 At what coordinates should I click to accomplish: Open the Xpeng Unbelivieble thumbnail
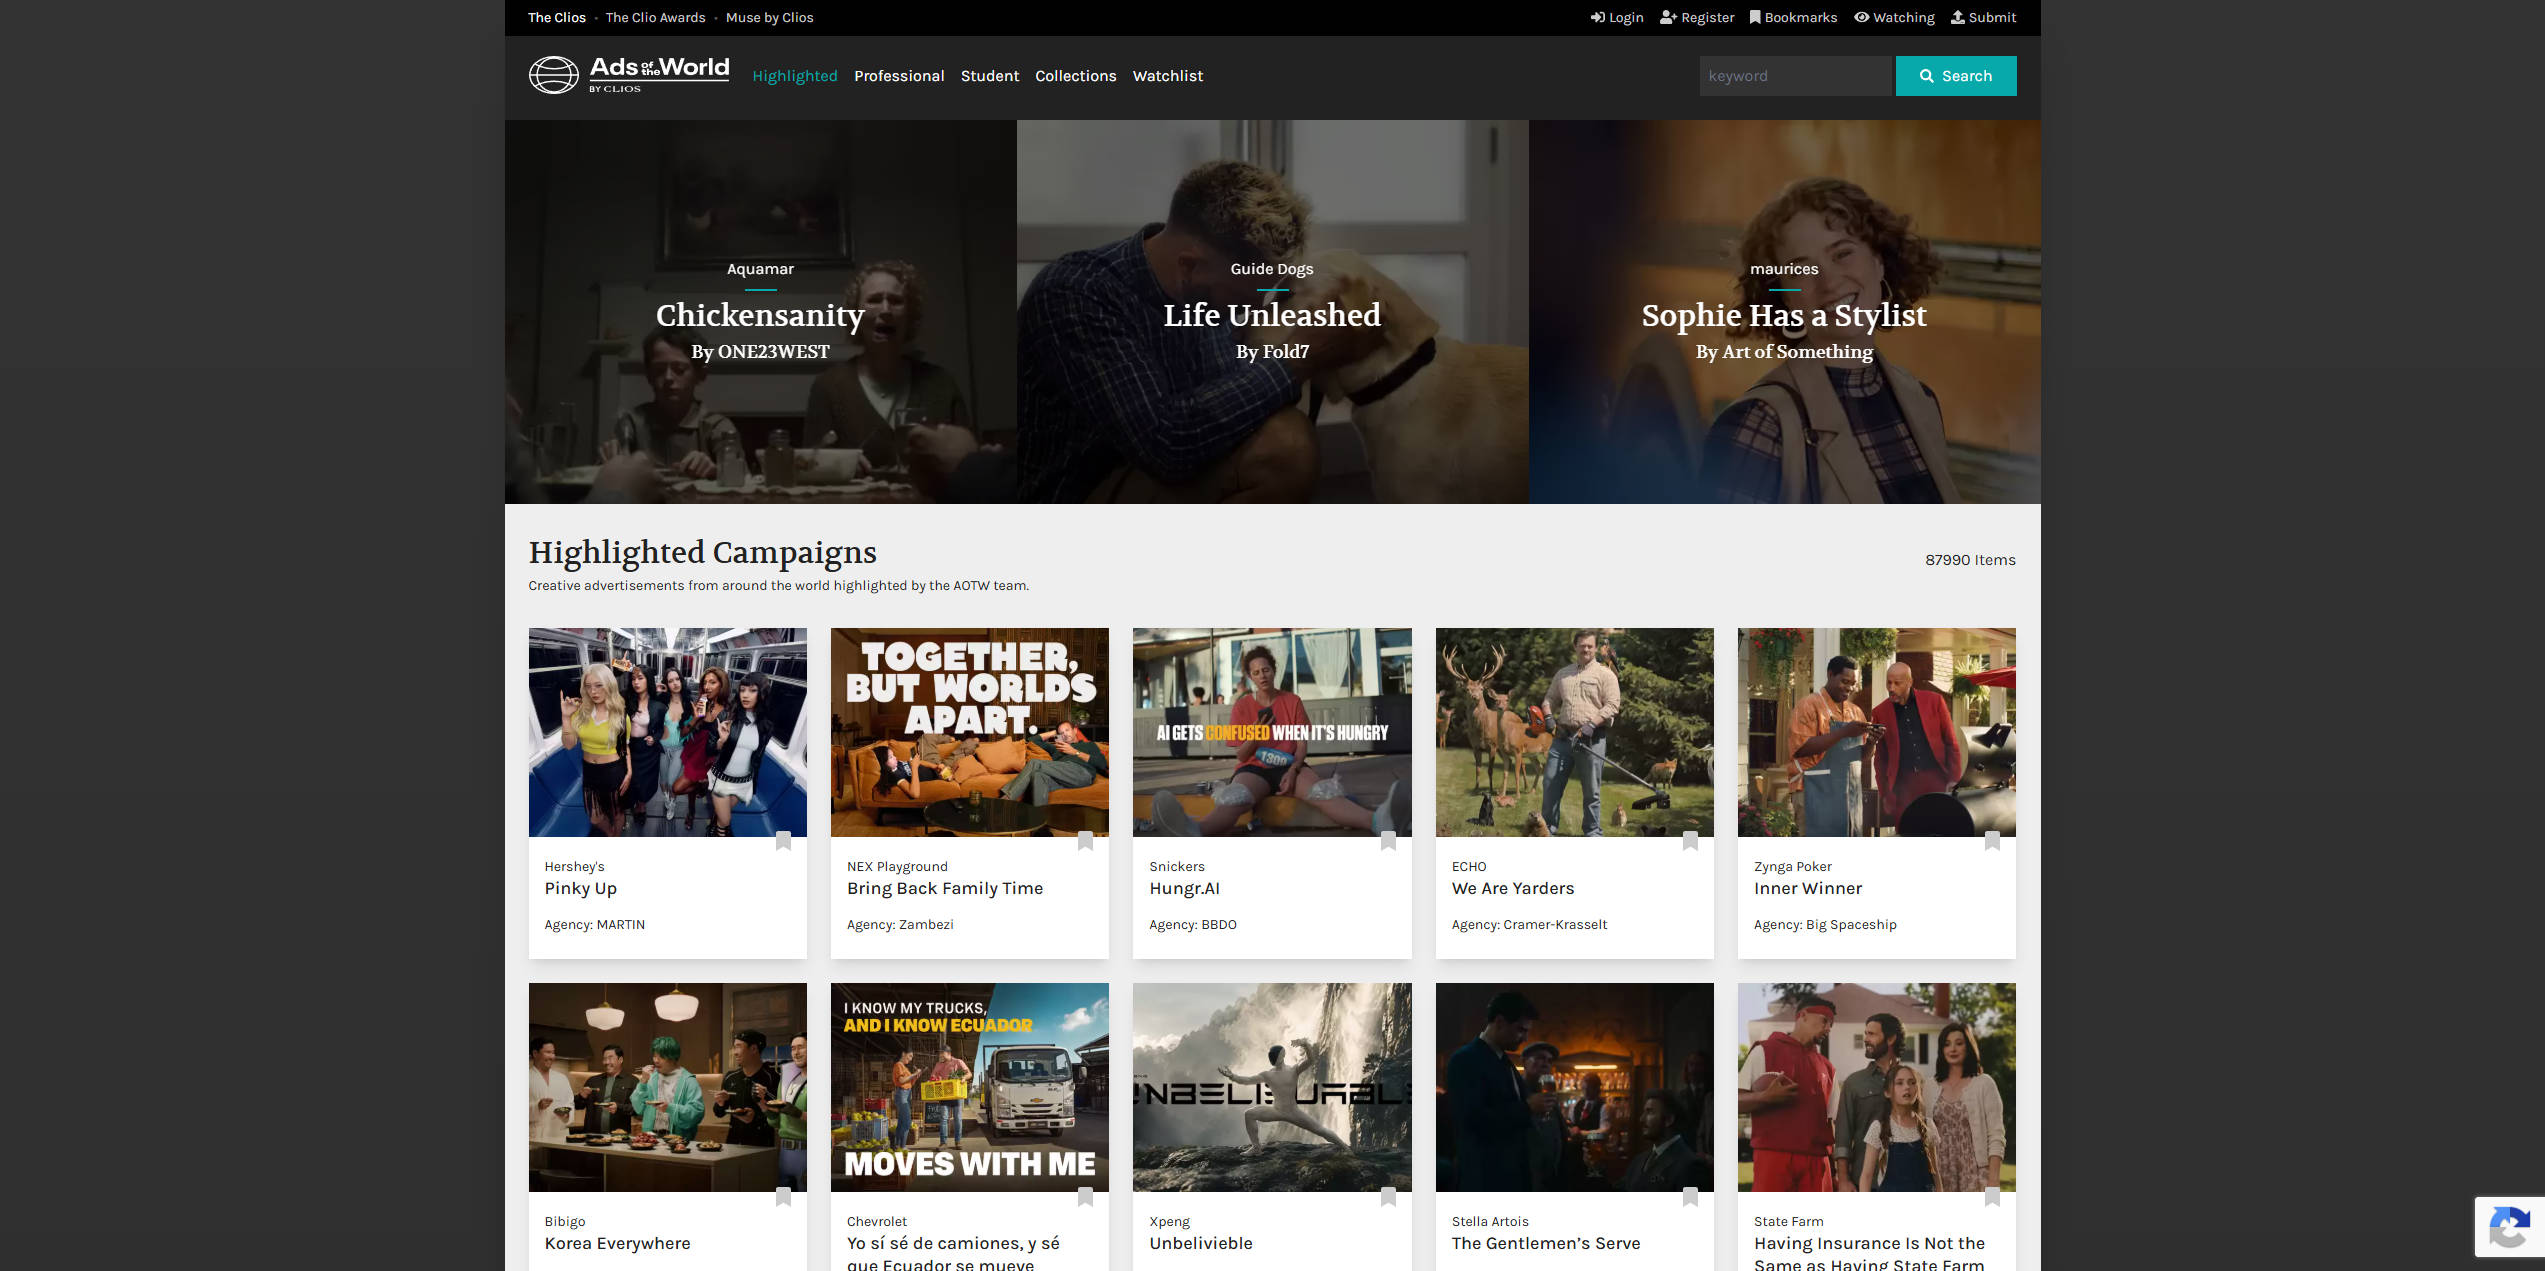[1272, 1087]
